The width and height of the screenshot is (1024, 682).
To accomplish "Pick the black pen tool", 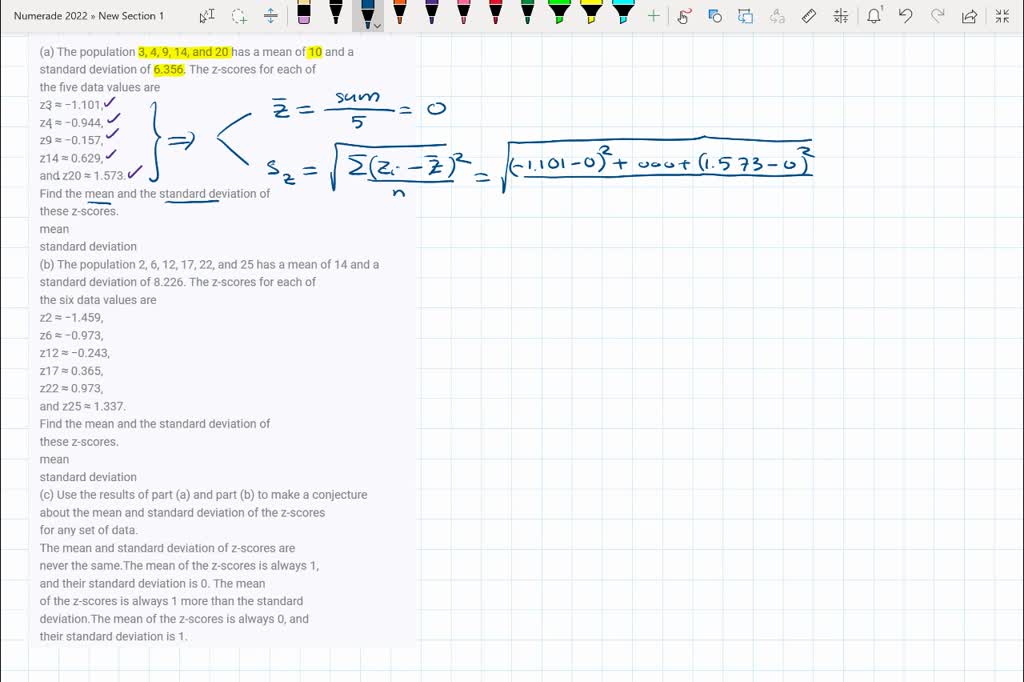I will [335, 13].
